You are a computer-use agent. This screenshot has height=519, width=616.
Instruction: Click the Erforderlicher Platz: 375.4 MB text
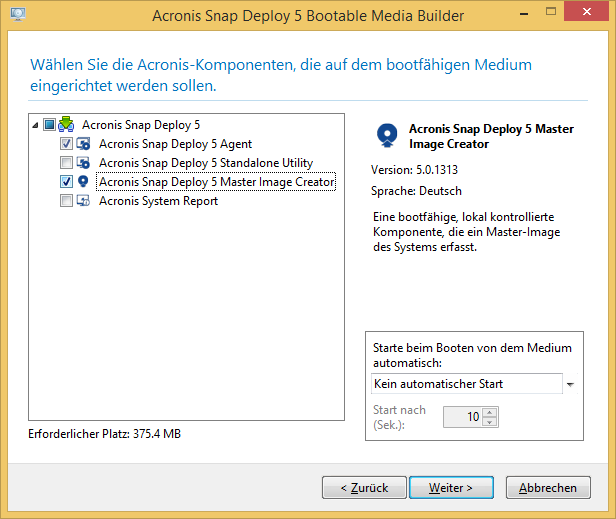click(104, 434)
